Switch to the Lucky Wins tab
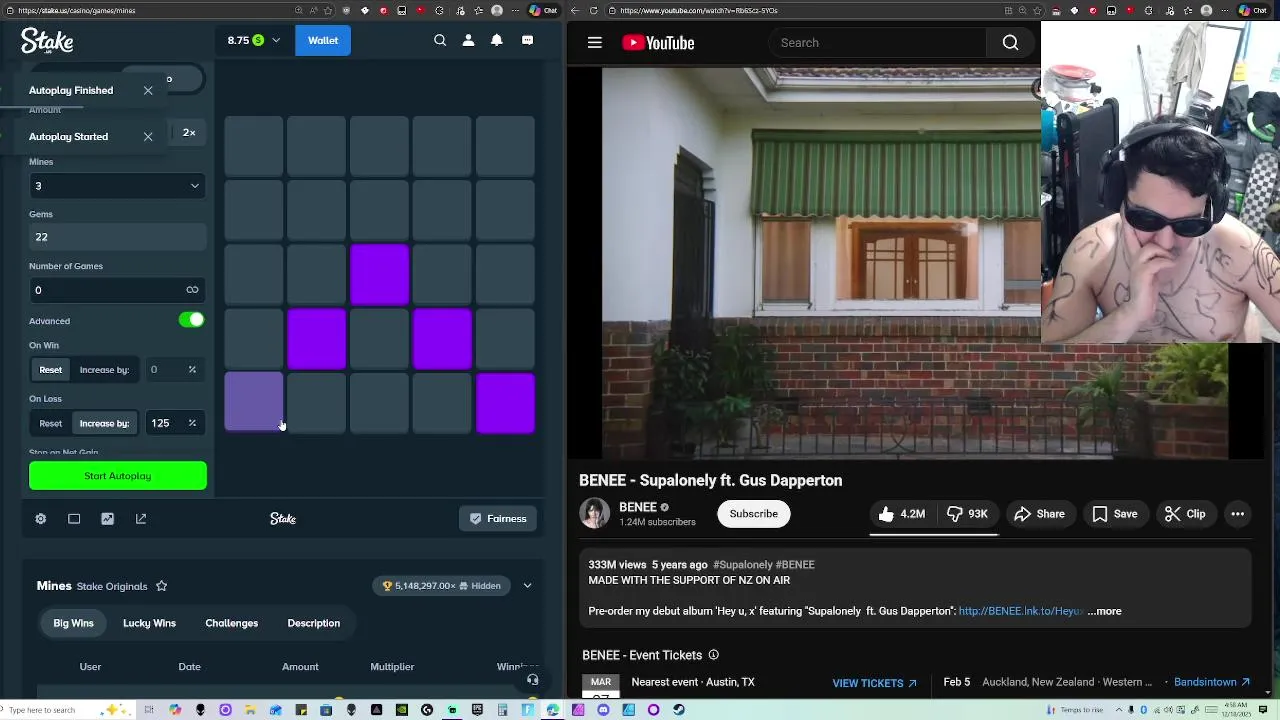The width and height of the screenshot is (1280, 720). pos(149,623)
